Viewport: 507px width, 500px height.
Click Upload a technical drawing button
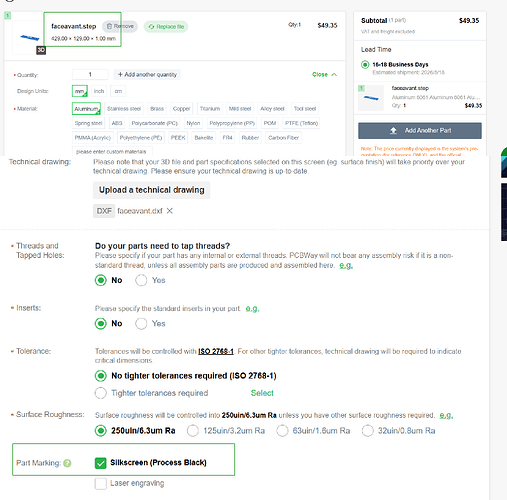click(152, 190)
